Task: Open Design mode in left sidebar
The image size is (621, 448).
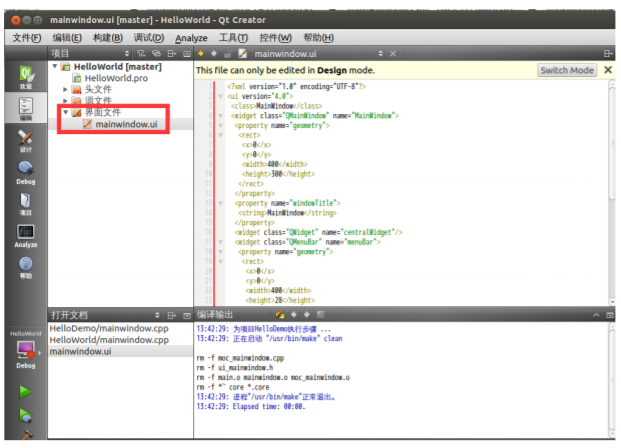Action: [25, 140]
